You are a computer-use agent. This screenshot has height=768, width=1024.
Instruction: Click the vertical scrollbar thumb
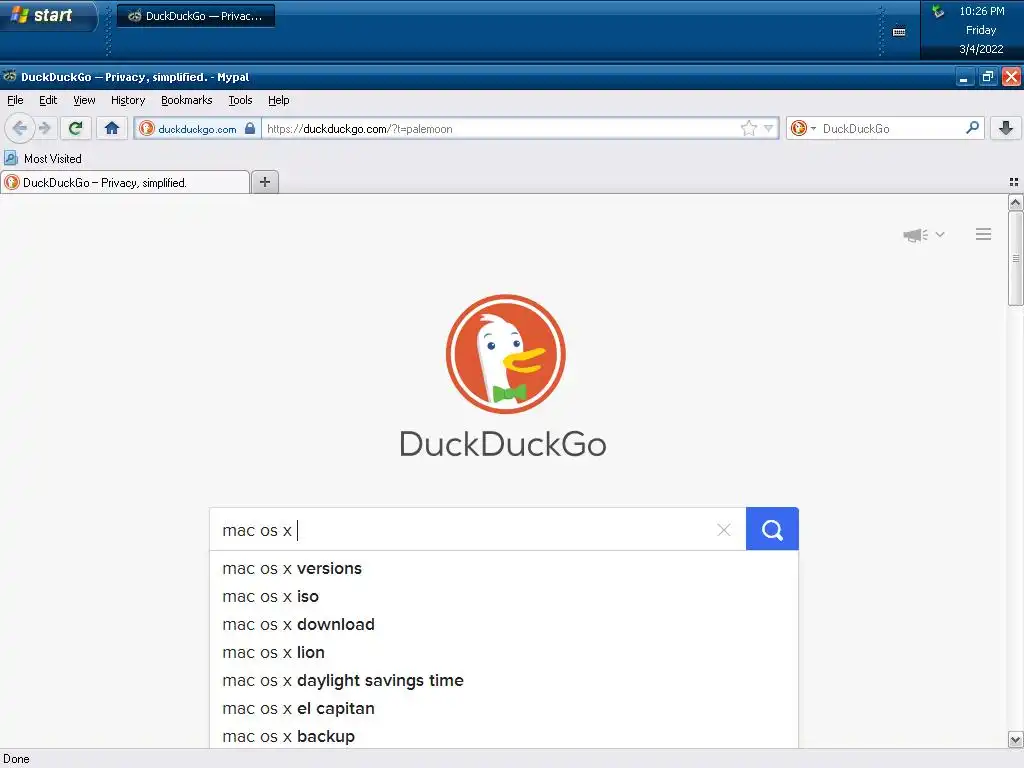point(1015,259)
